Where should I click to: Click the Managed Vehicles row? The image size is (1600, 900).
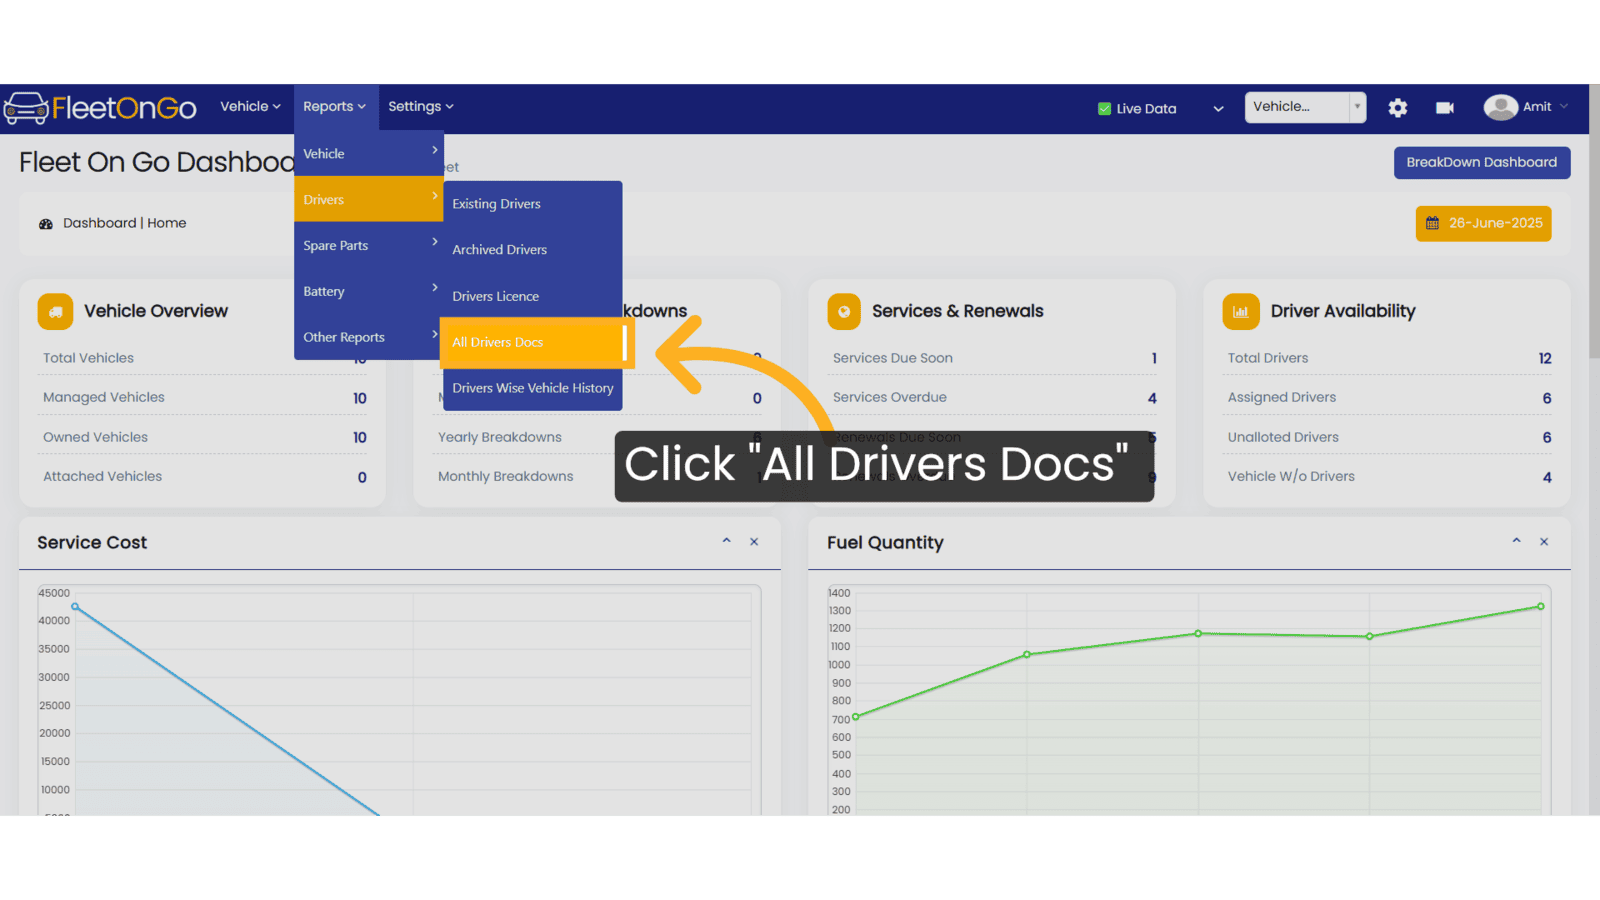[x=204, y=398]
